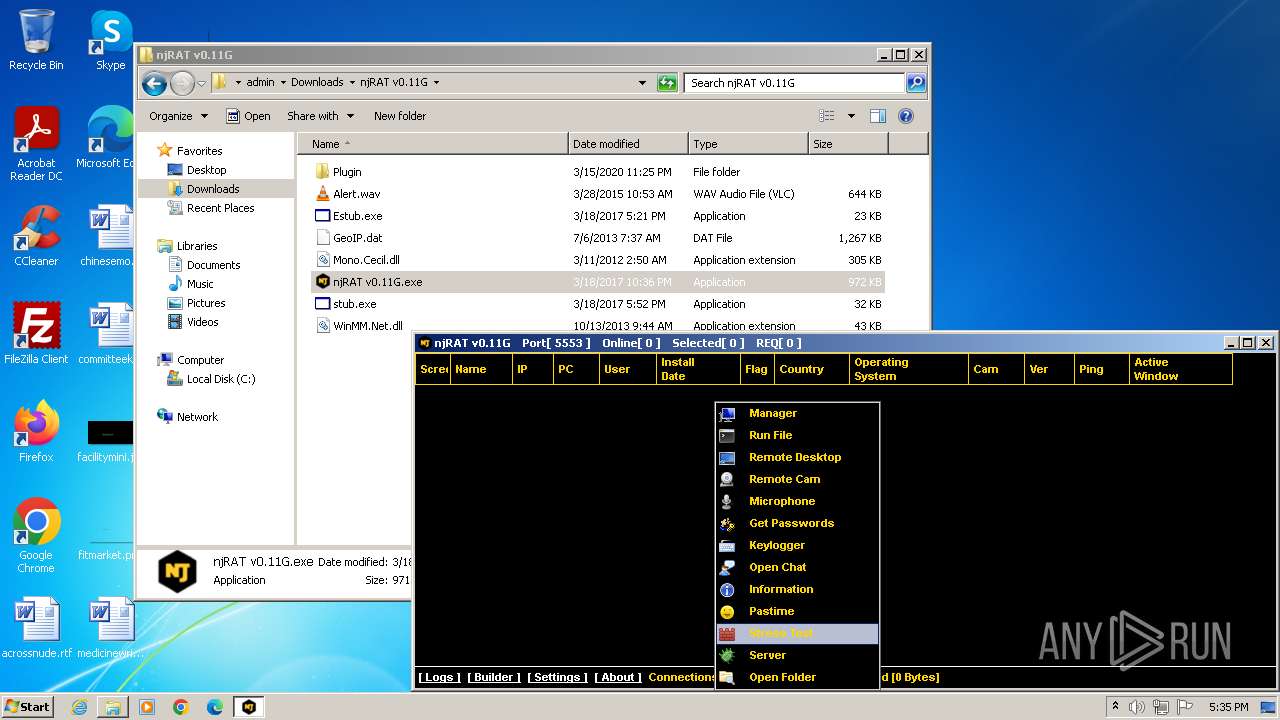Open recent pages dropdown beside forward button
Image resolution: width=1280 pixels, height=720 pixels.
coord(201,83)
